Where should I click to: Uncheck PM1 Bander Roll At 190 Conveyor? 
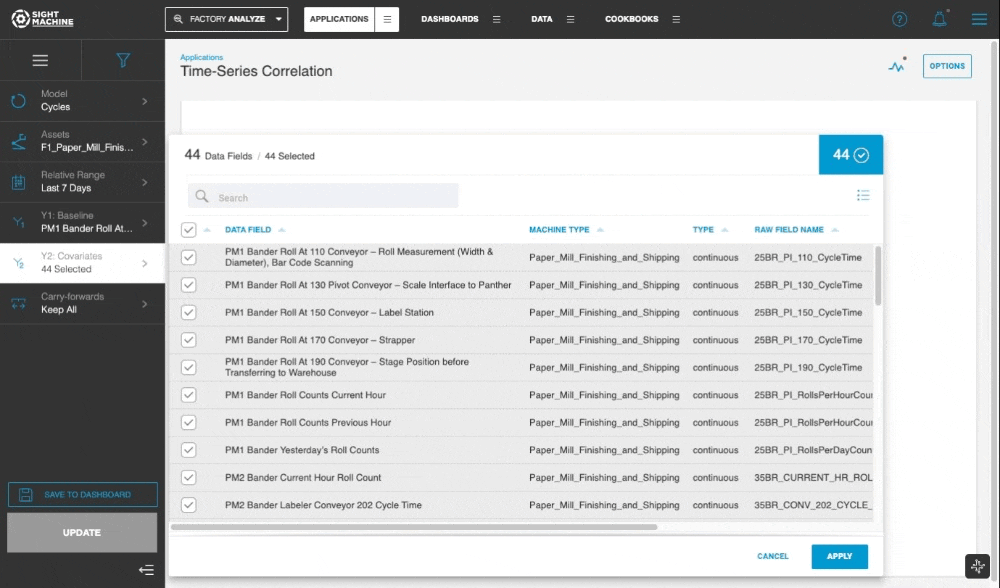point(188,367)
